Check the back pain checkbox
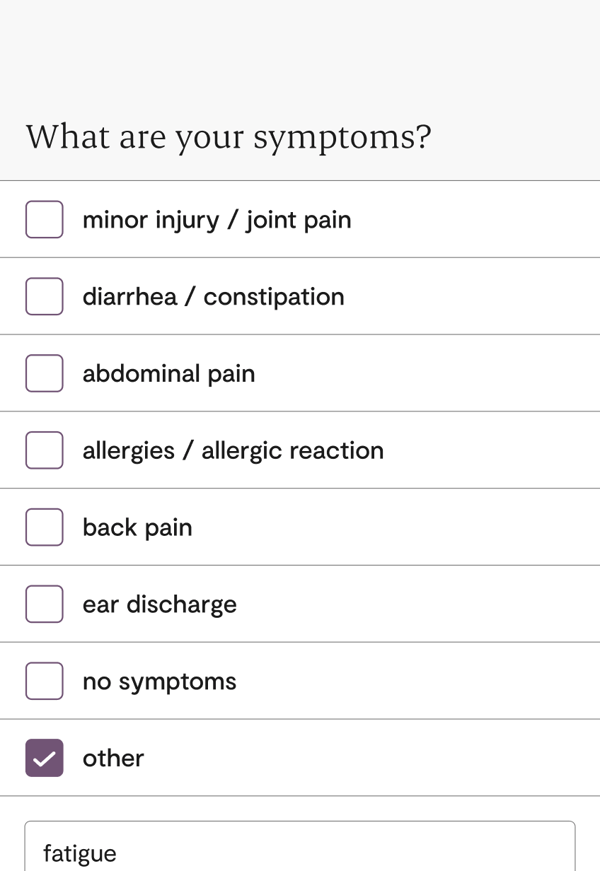600x871 pixels. (44, 527)
